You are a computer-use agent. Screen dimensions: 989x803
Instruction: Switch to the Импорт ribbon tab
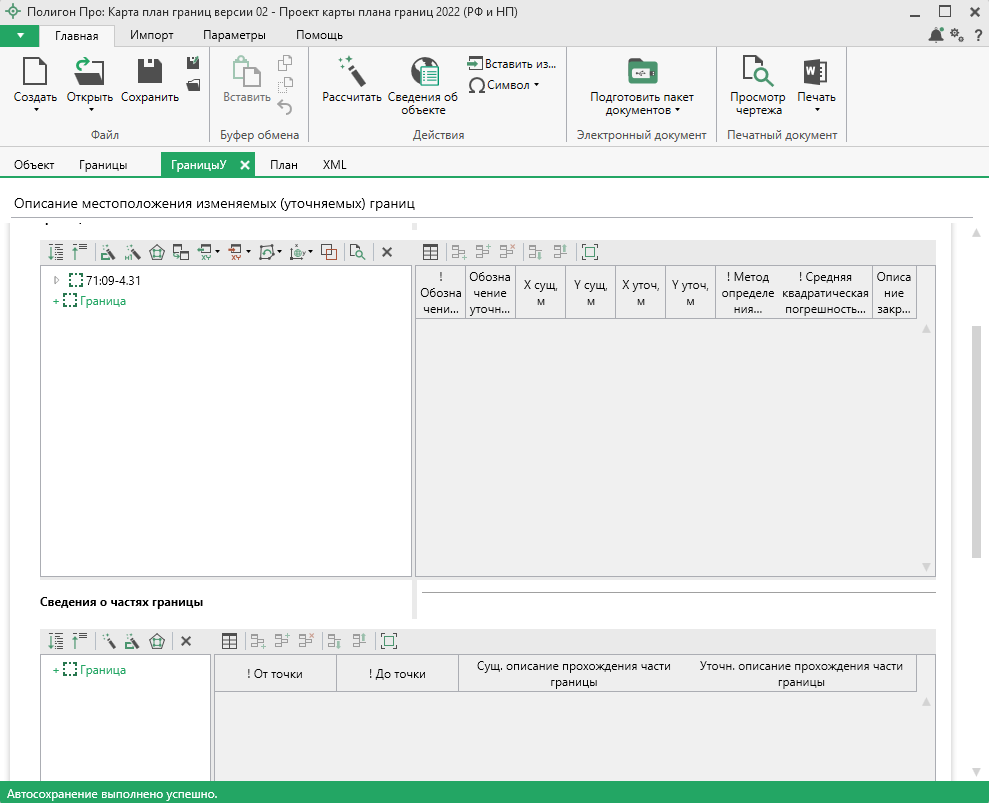[151, 35]
